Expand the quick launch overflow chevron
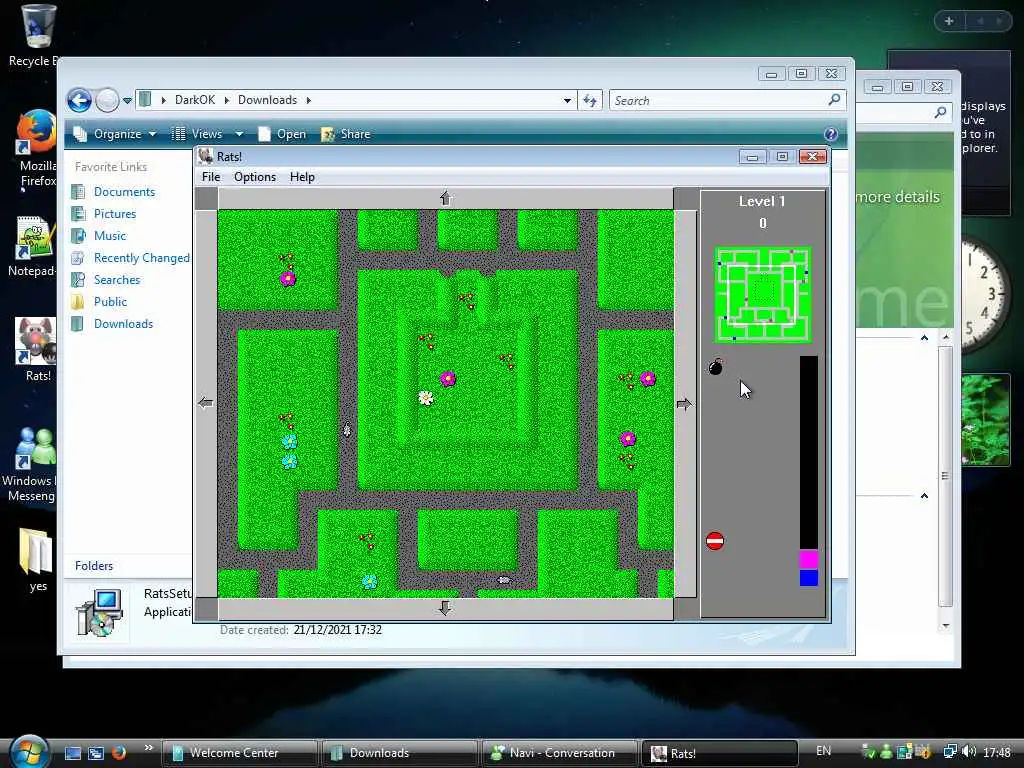The image size is (1024, 768). (x=149, y=748)
